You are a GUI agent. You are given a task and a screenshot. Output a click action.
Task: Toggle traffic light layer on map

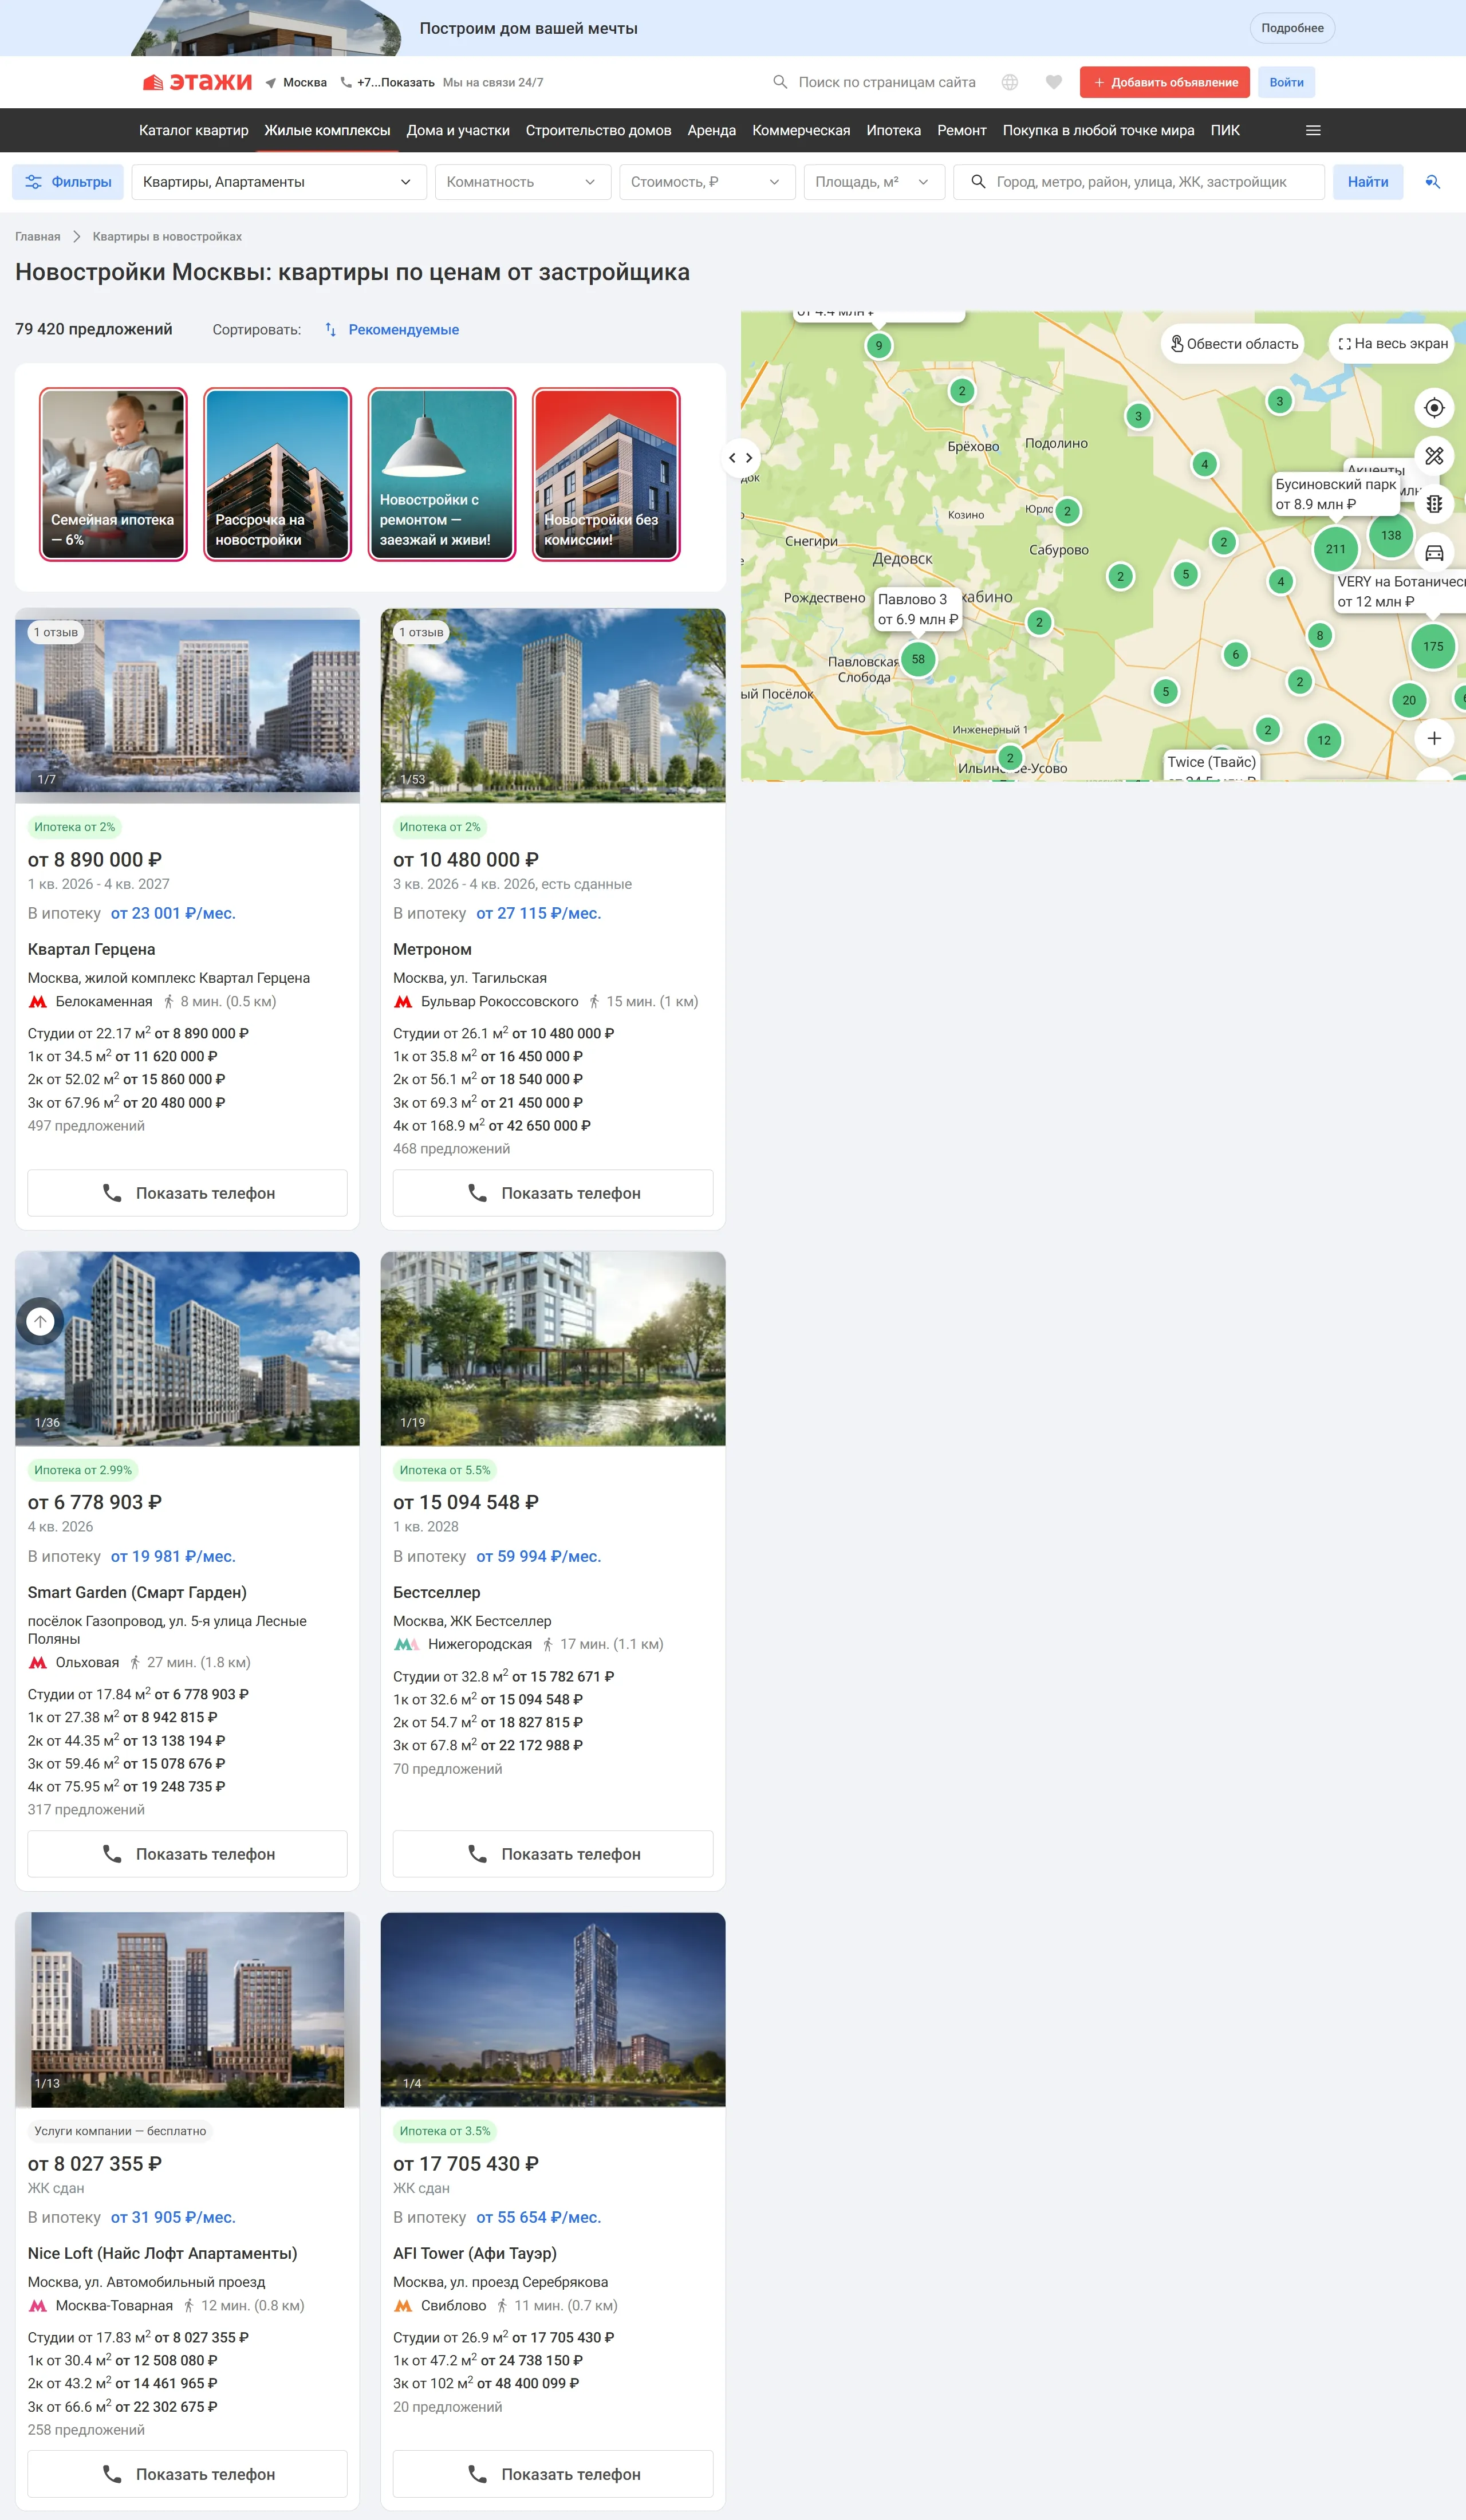tap(1433, 504)
